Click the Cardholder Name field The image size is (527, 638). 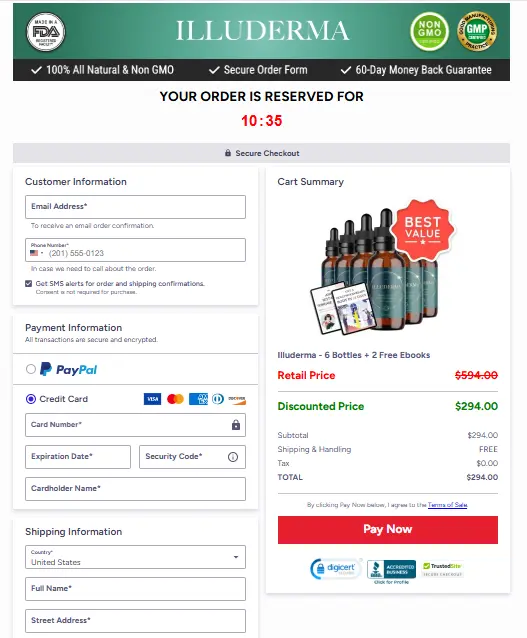click(136, 489)
